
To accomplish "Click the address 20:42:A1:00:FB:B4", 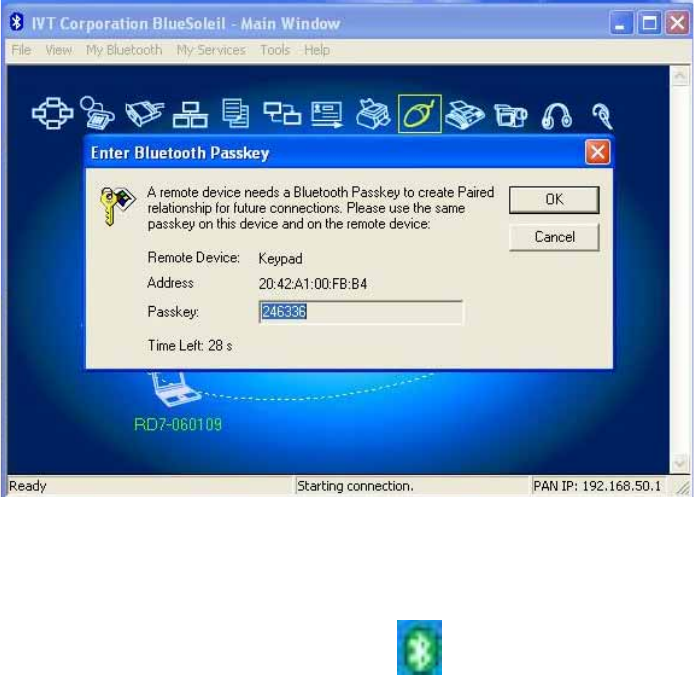I will [312, 284].
